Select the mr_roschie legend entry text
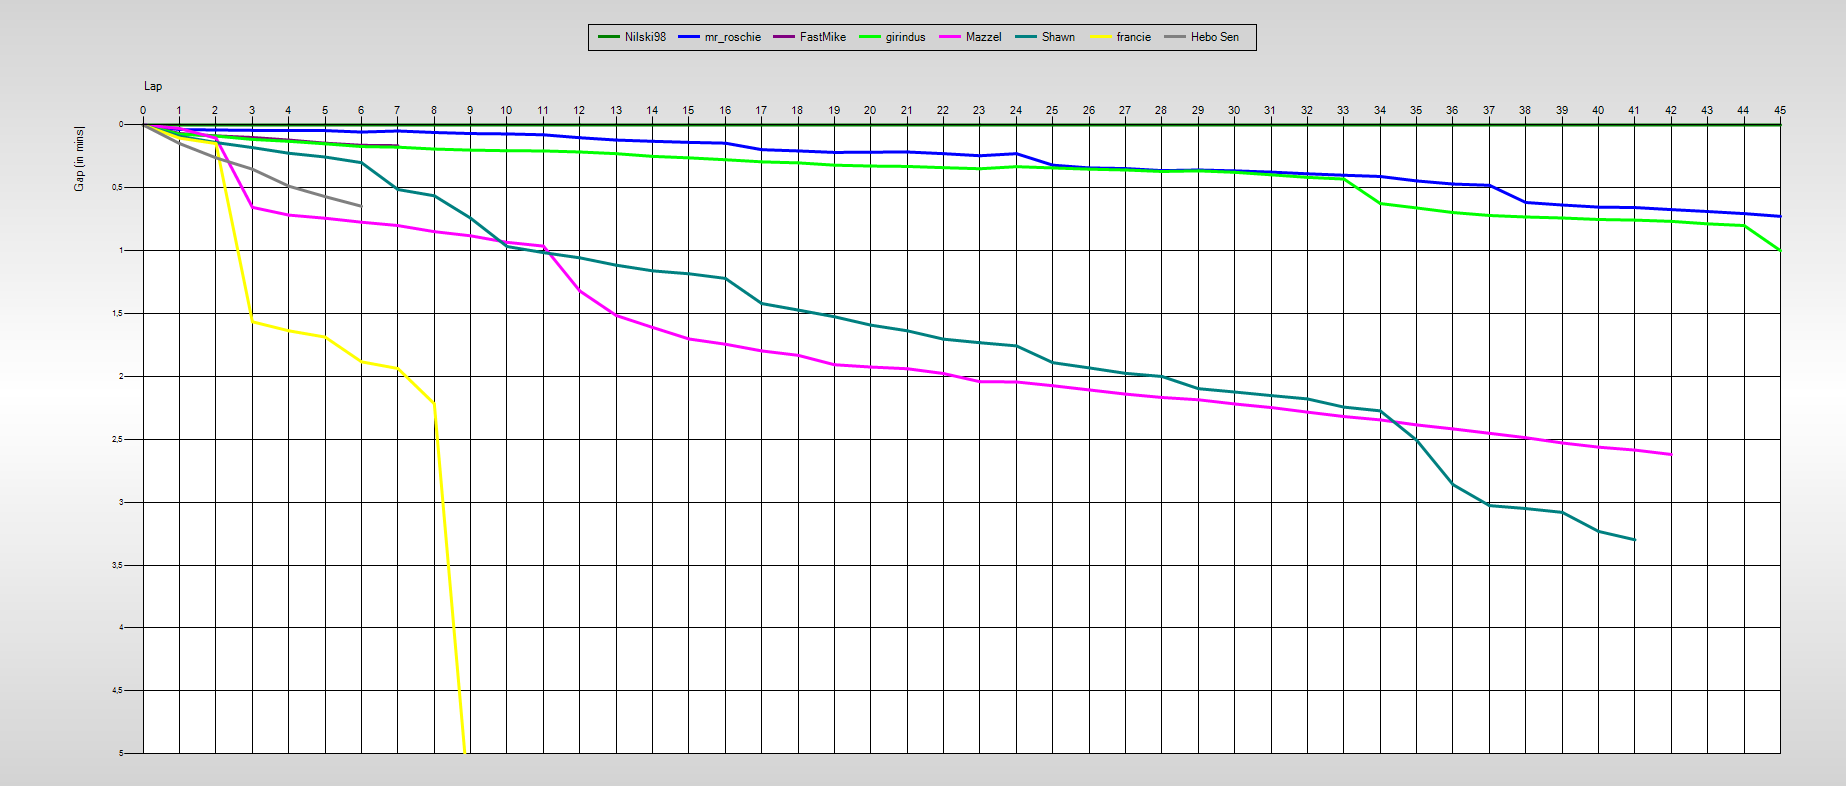 (x=732, y=37)
